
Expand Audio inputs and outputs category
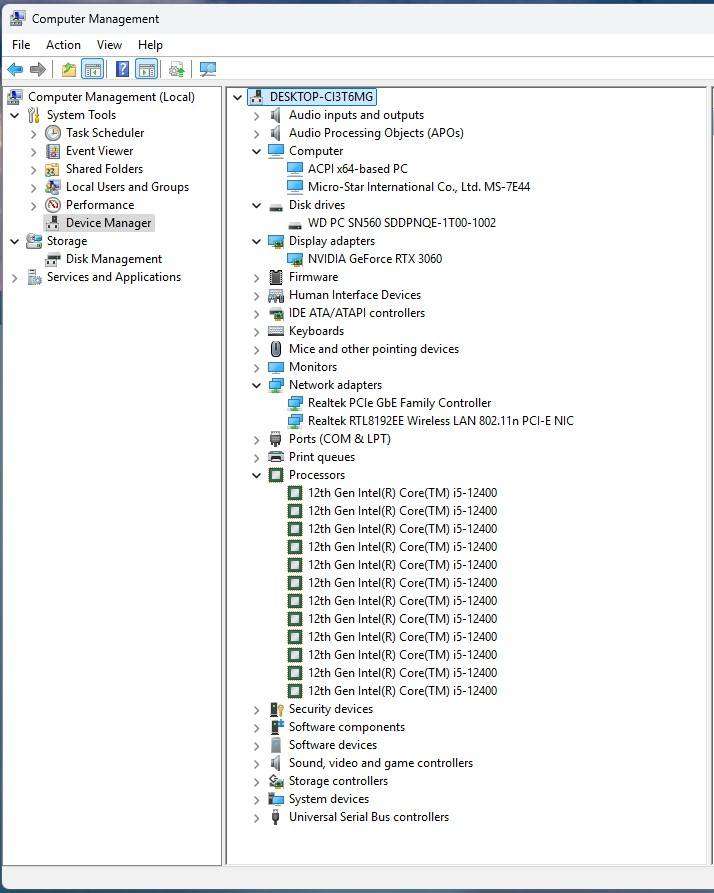(256, 116)
